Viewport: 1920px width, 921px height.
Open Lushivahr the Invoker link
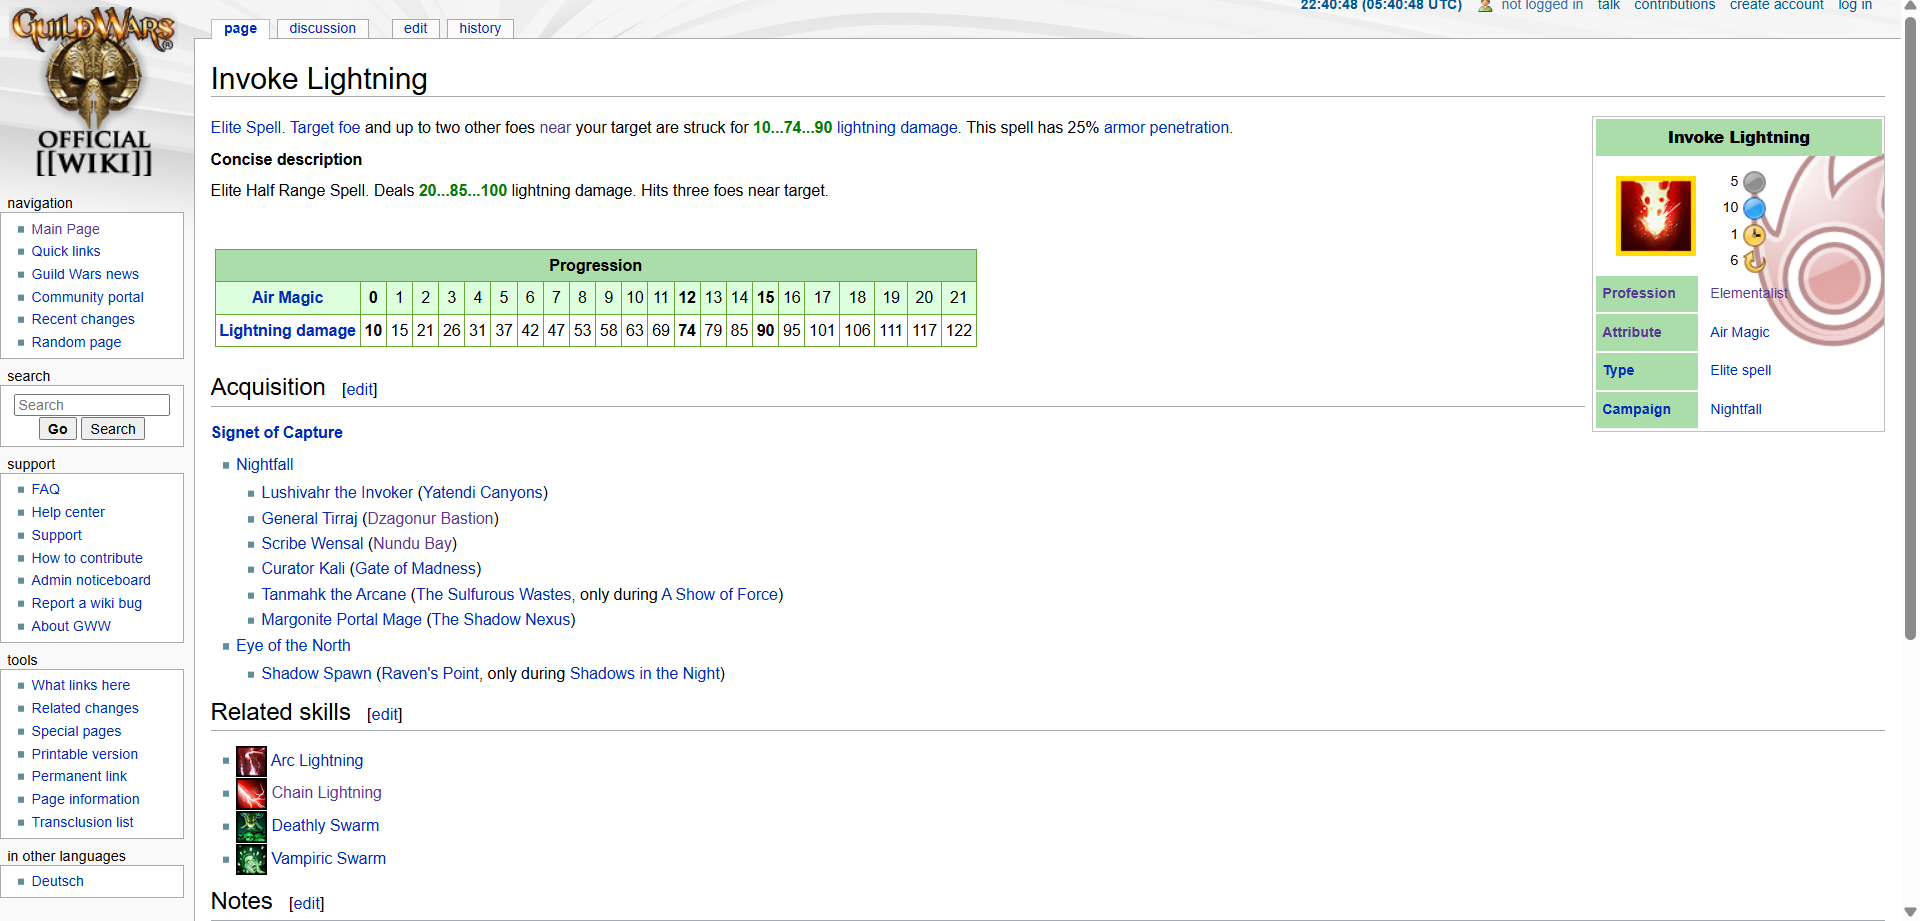[x=337, y=492]
